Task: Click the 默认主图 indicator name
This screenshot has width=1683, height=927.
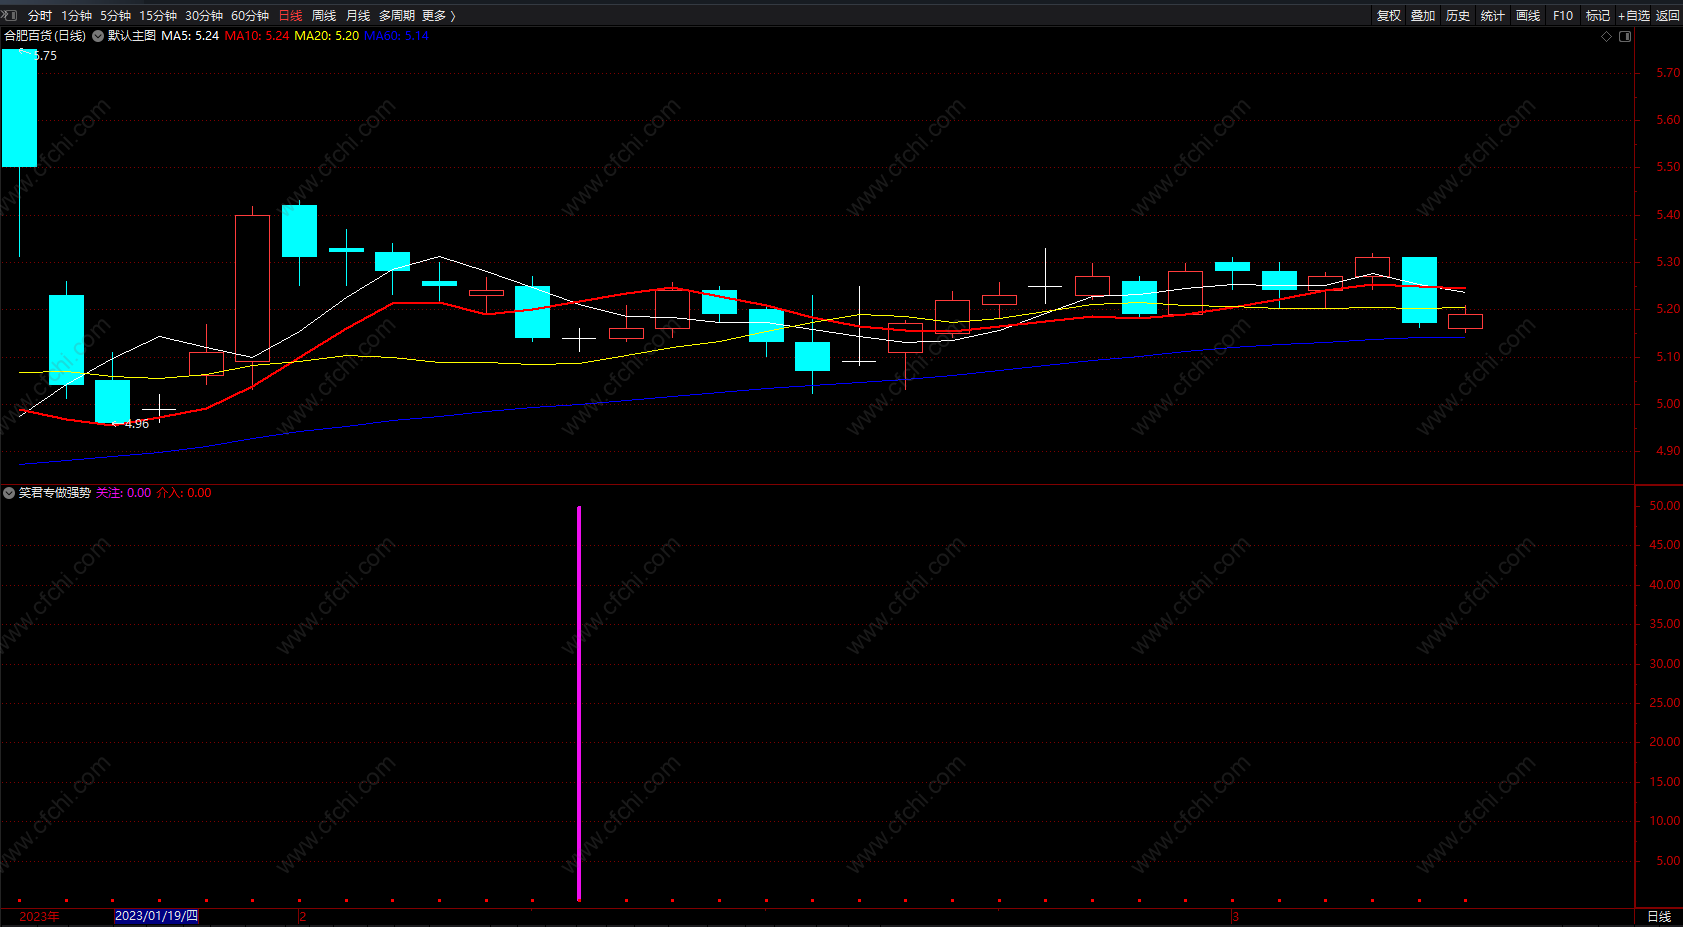Action: click(132, 36)
